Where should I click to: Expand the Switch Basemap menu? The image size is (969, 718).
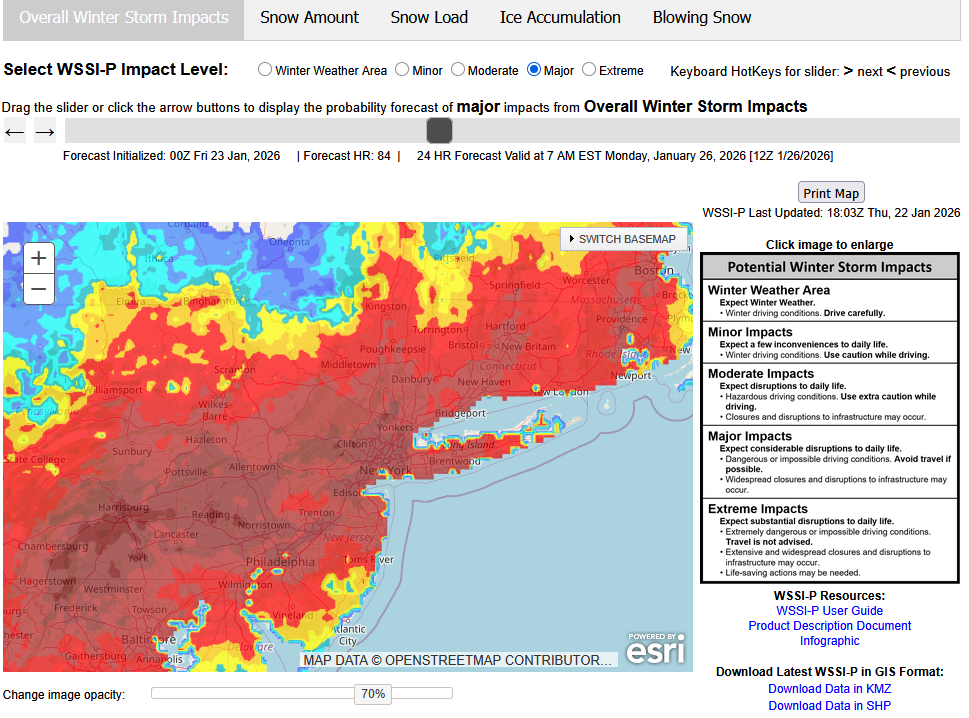624,239
